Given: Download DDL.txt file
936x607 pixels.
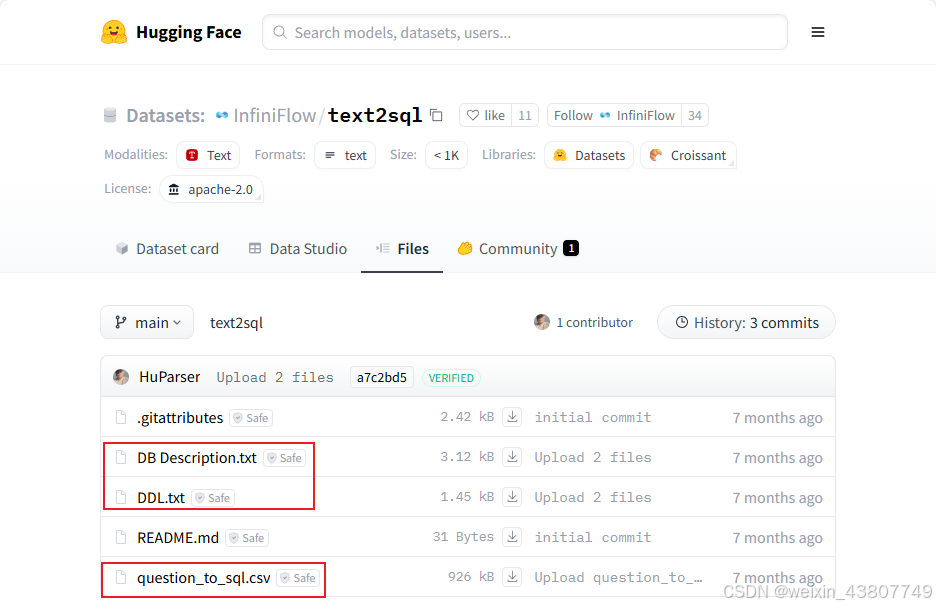Looking at the screenshot, I should [x=512, y=497].
